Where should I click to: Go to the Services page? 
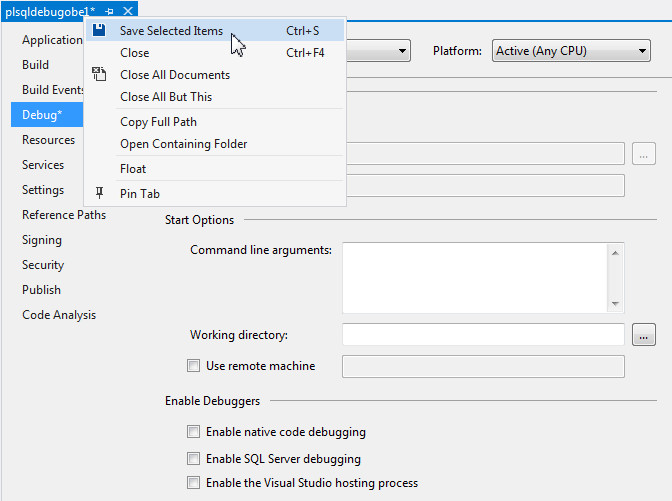coord(43,165)
